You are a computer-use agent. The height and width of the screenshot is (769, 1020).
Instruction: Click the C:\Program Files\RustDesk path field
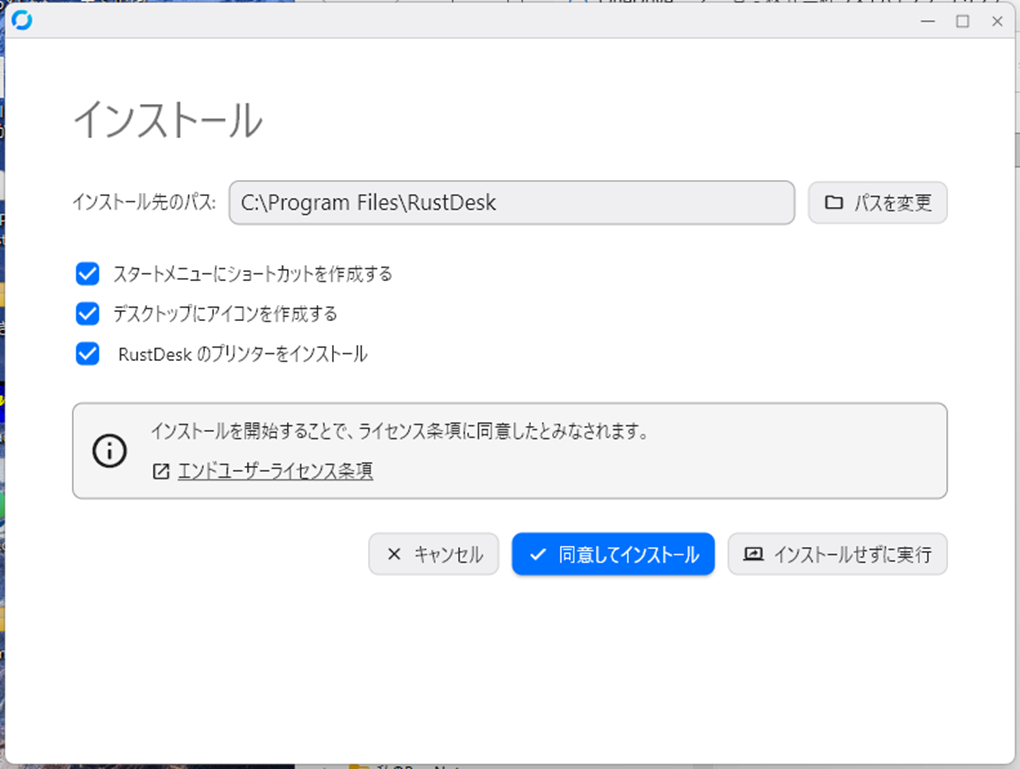pyautogui.click(x=511, y=203)
